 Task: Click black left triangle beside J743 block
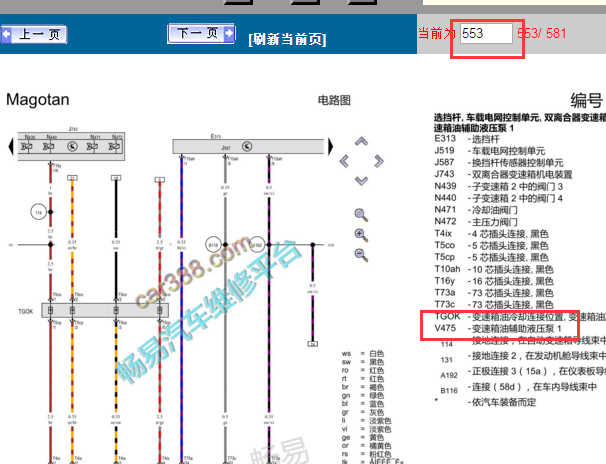[x=11, y=146]
